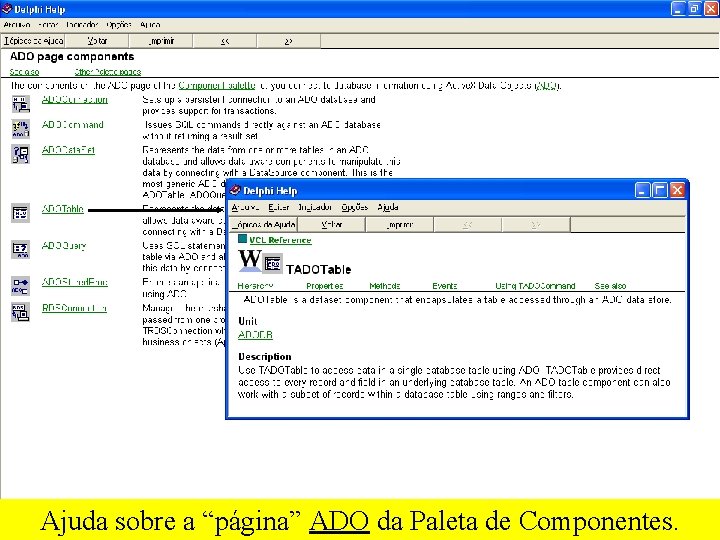Click See also in TADOTable popup
Screen dimensions: 720x540
(x=610, y=286)
